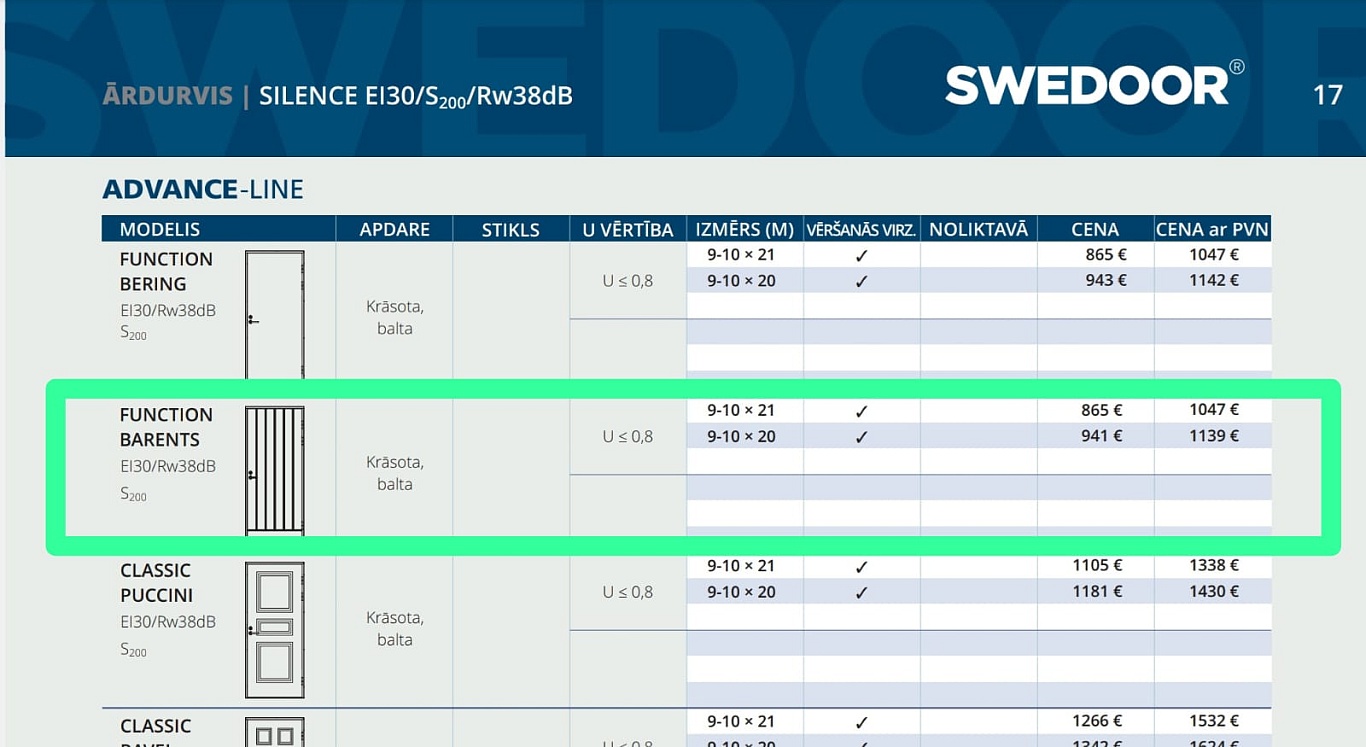Click the Classic Puccini door illustration
The image size is (1366, 747).
click(275, 629)
